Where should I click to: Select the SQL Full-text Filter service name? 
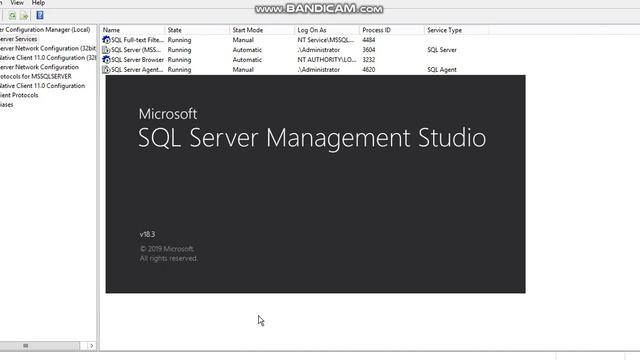point(137,40)
